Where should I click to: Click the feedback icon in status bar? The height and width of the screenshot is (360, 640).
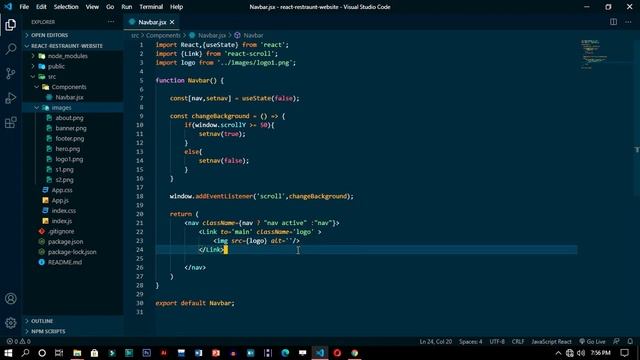click(x=616, y=341)
